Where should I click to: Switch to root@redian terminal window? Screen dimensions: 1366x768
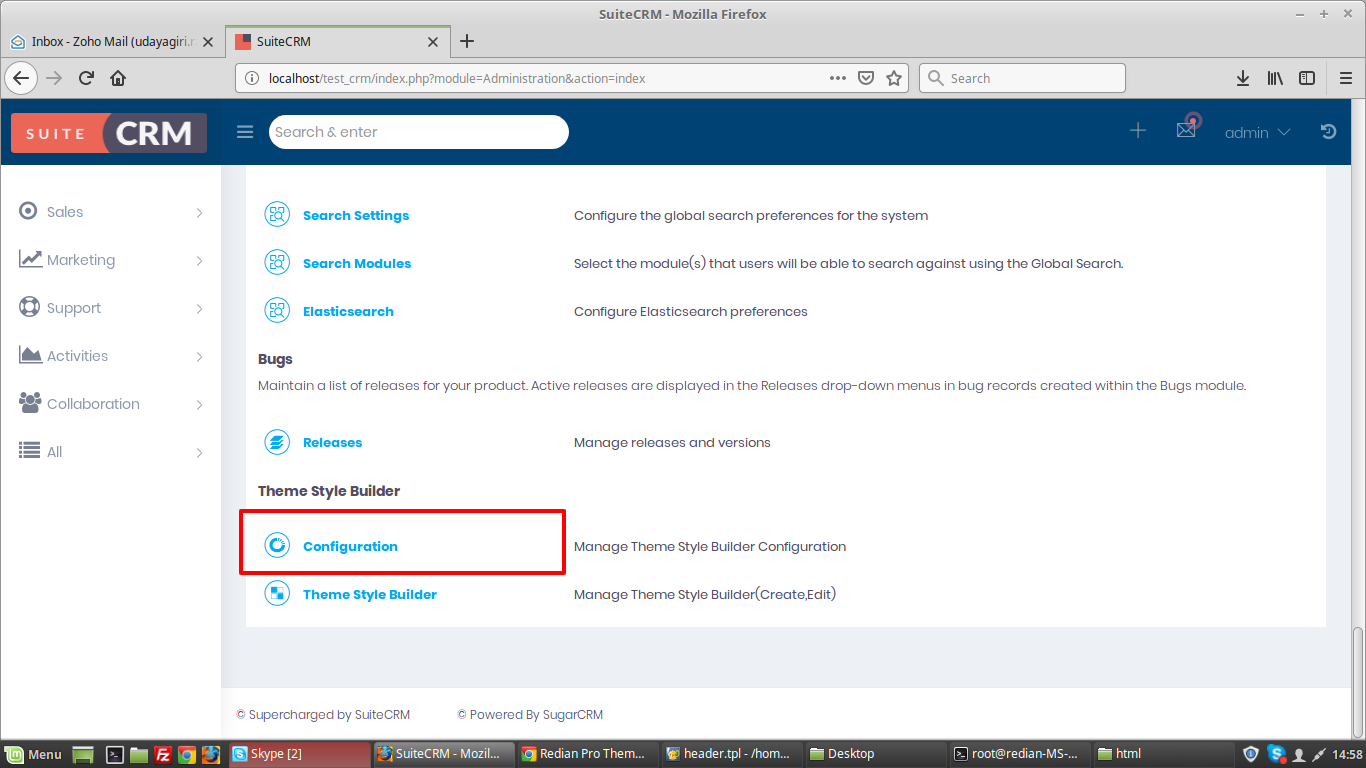tap(1020, 754)
